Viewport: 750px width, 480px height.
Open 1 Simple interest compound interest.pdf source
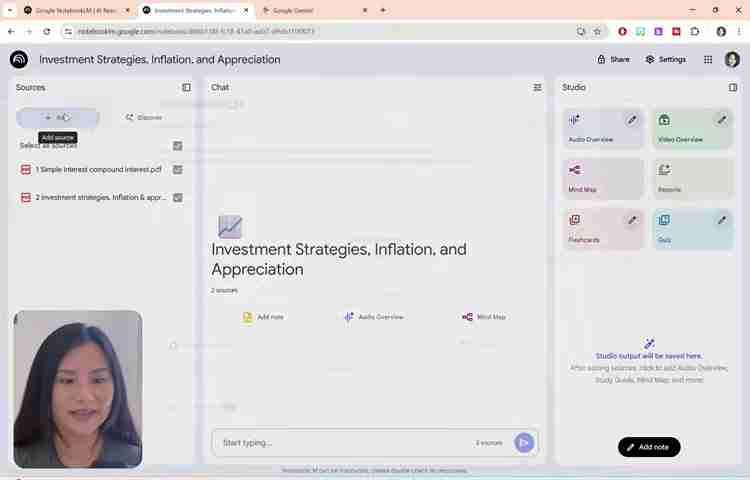pyautogui.click(x=98, y=170)
